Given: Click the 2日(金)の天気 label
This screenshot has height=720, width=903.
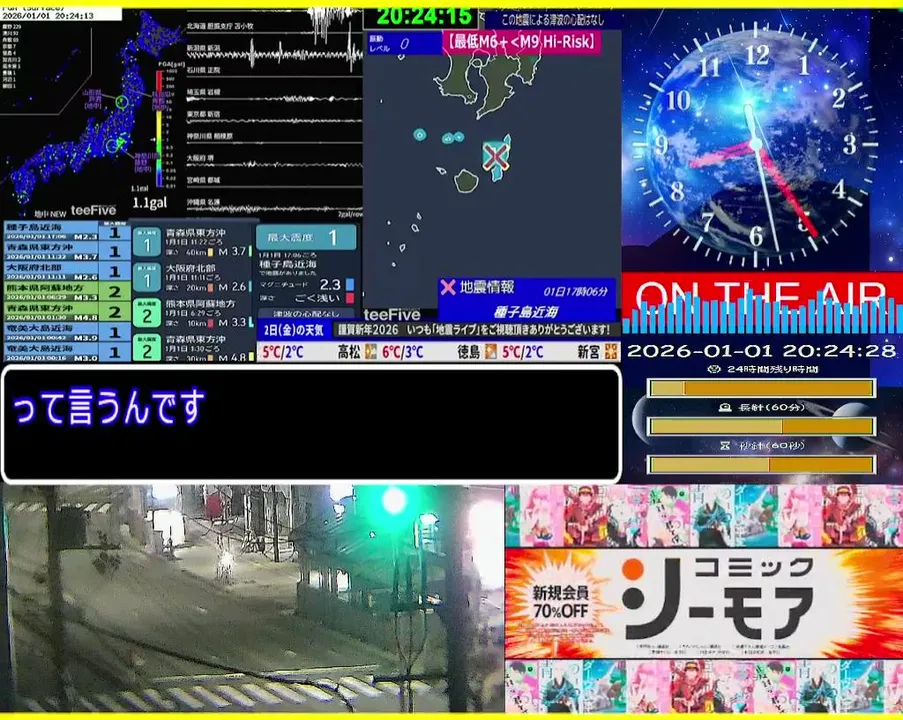Looking at the screenshot, I should 293,330.
